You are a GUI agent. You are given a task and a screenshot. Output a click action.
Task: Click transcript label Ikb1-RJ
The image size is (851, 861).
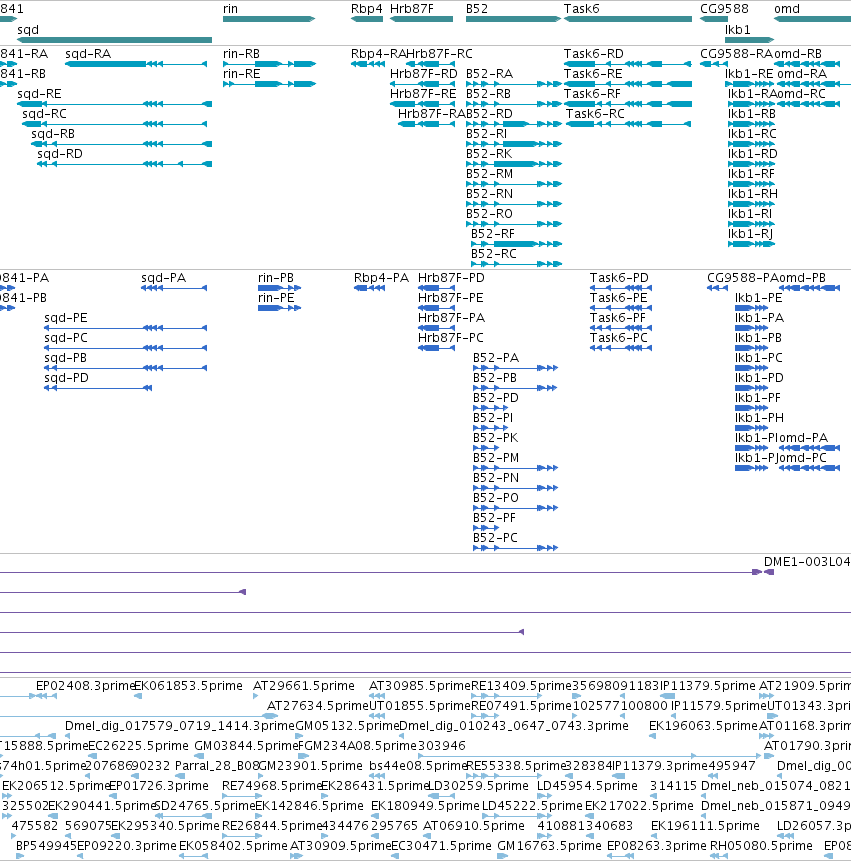751,234
